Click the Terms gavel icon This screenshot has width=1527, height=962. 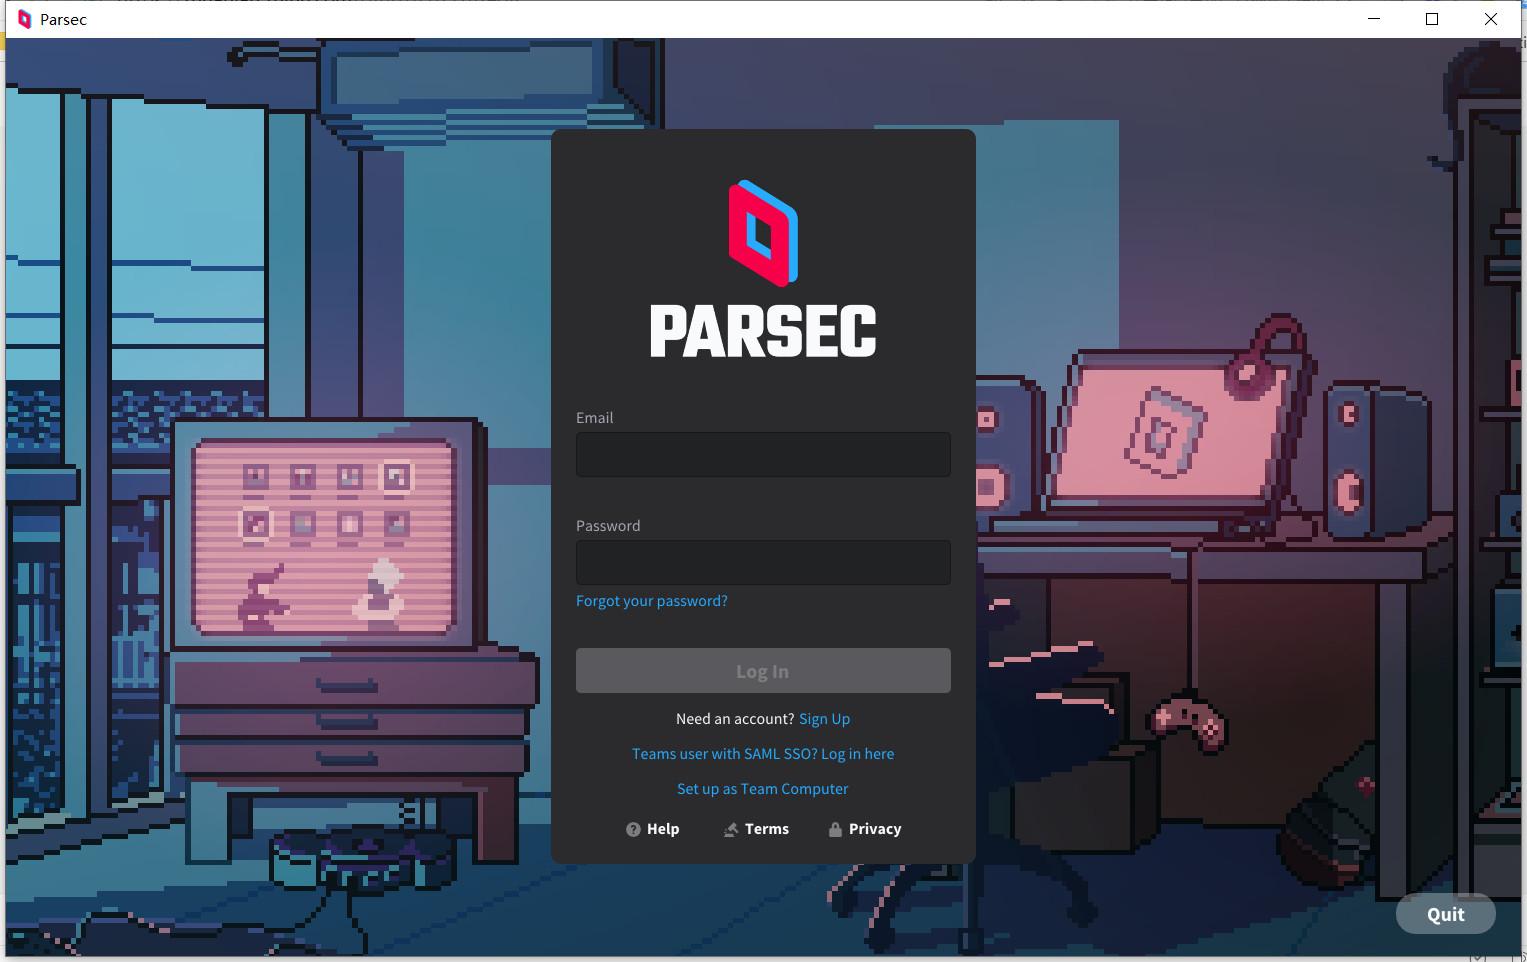click(729, 828)
